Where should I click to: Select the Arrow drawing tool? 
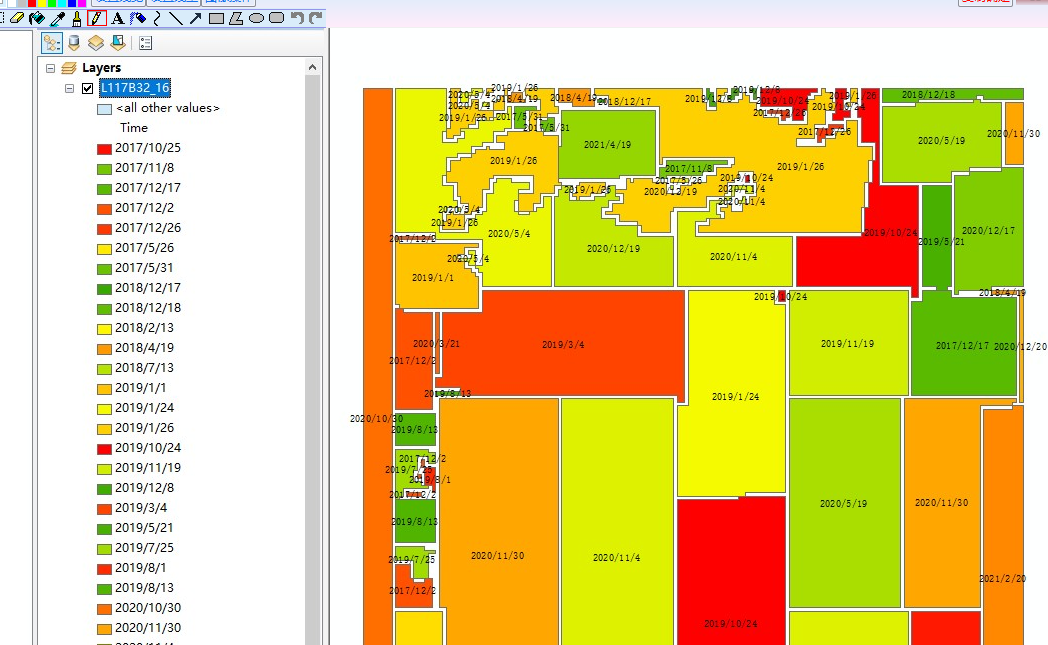[x=196, y=18]
